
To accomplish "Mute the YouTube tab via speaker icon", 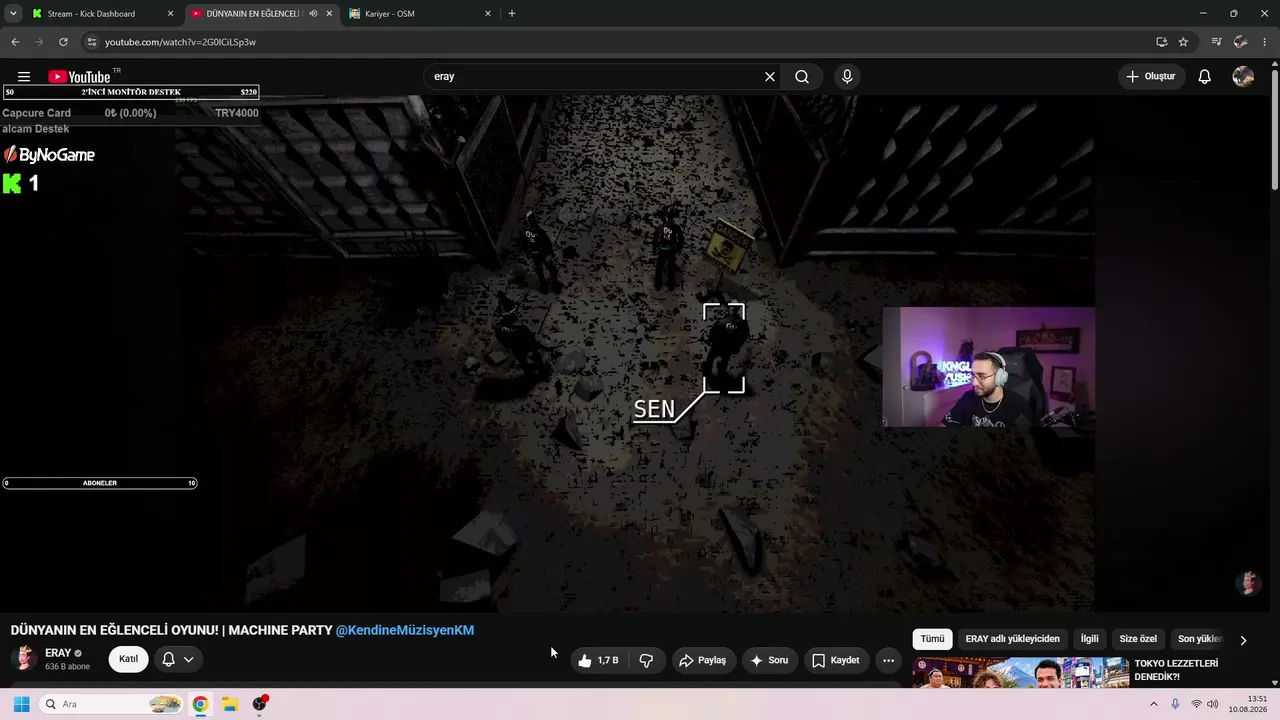I will pyautogui.click(x=313, y=14).
